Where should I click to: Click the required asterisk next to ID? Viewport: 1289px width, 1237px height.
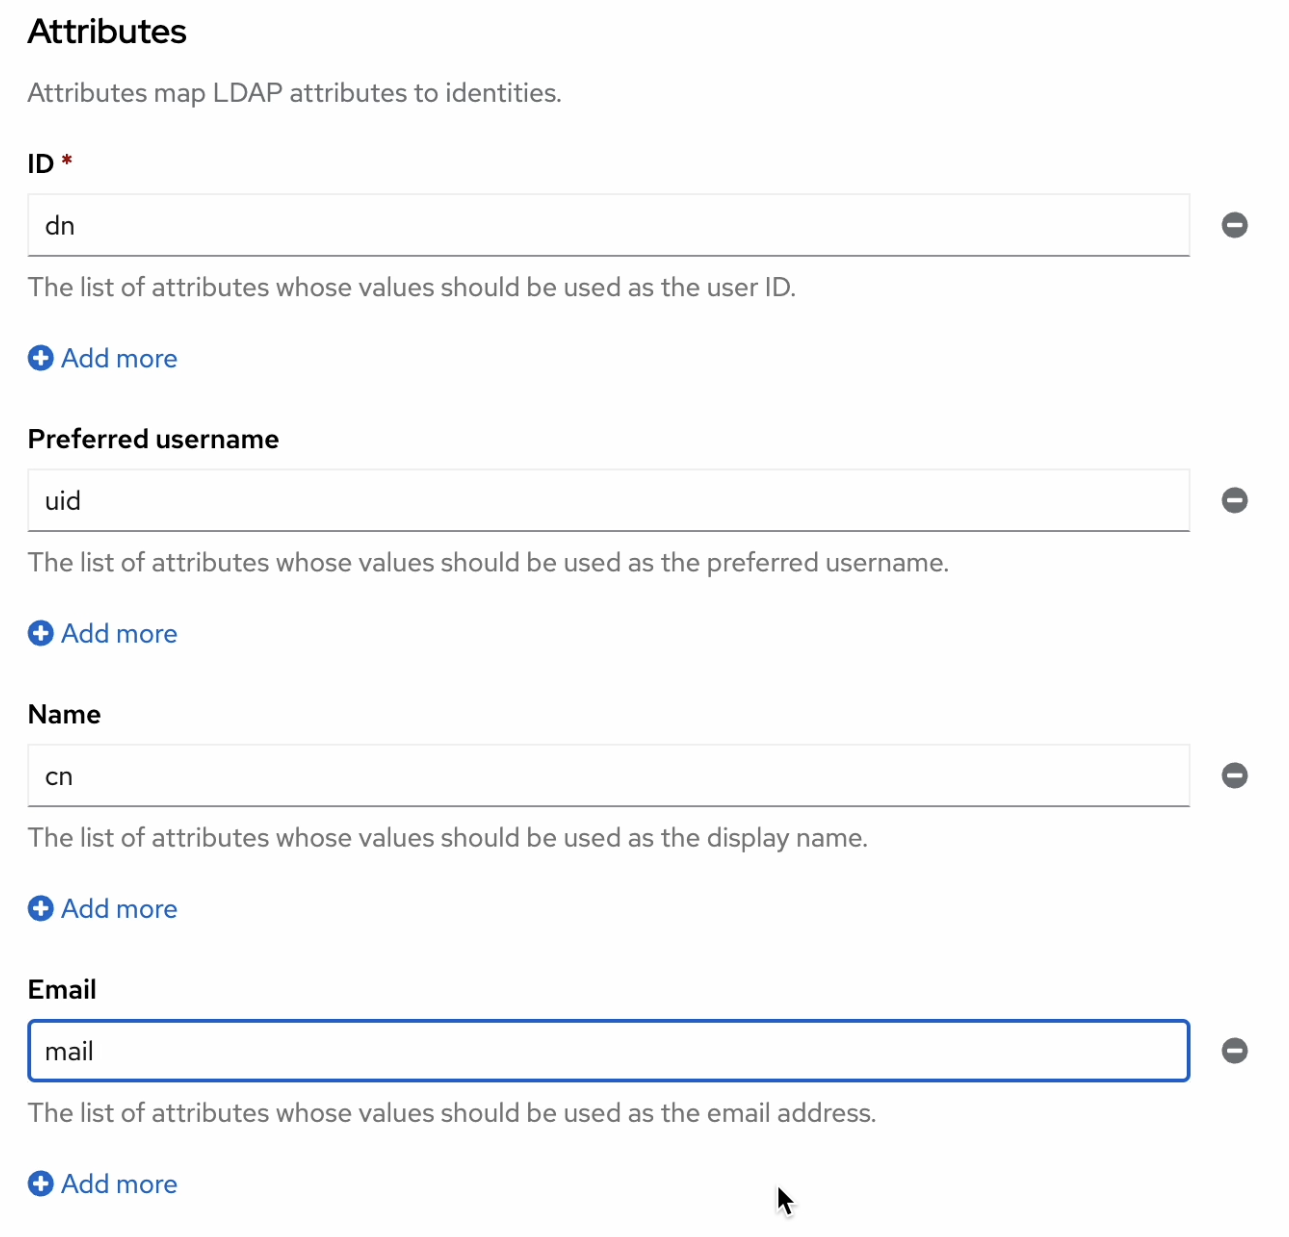click(x=67, y=160)
